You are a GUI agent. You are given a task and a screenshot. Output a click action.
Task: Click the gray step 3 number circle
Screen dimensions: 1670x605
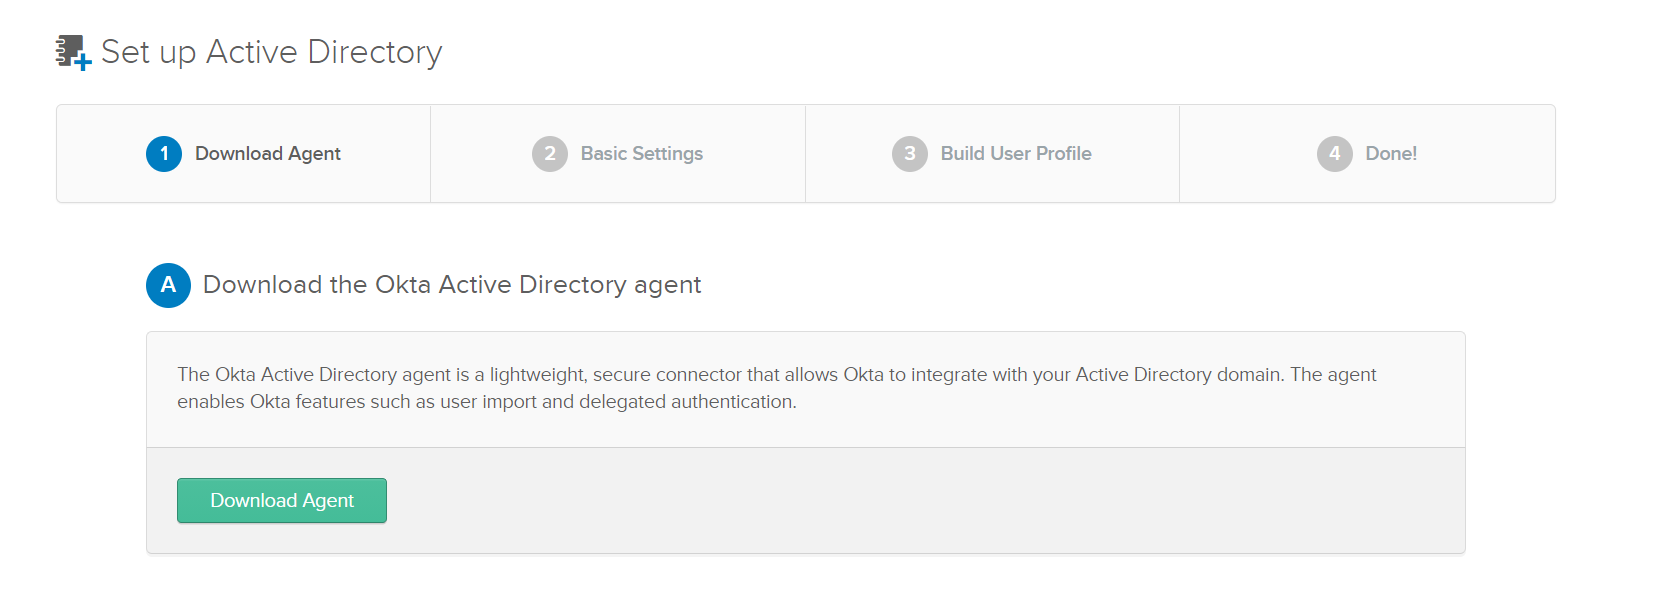pyautogui.click(x=910, y=154)
